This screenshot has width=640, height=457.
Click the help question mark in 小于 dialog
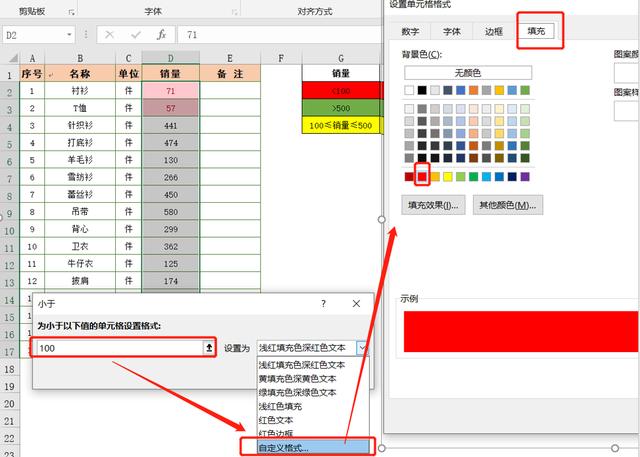(323, 303)
